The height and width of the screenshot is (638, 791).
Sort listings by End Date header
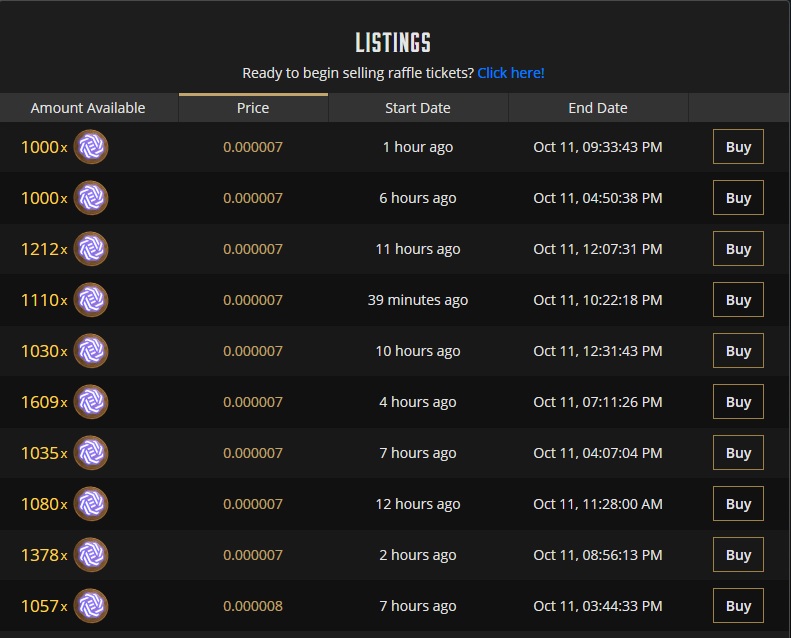pos(597,108)
